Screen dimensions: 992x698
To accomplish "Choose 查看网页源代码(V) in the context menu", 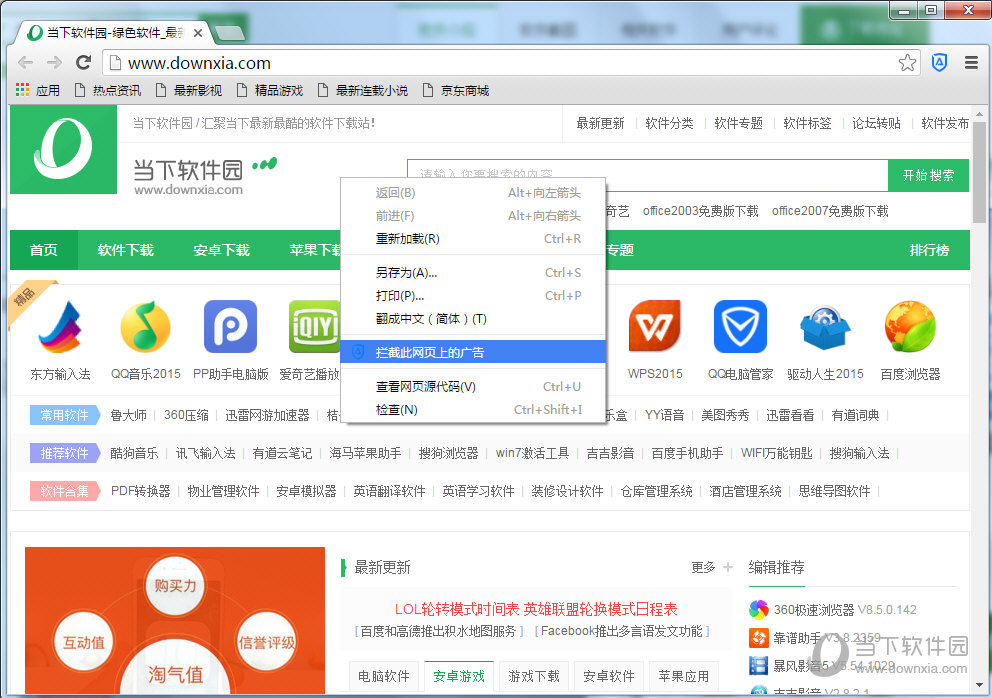I will click(473, 387).
